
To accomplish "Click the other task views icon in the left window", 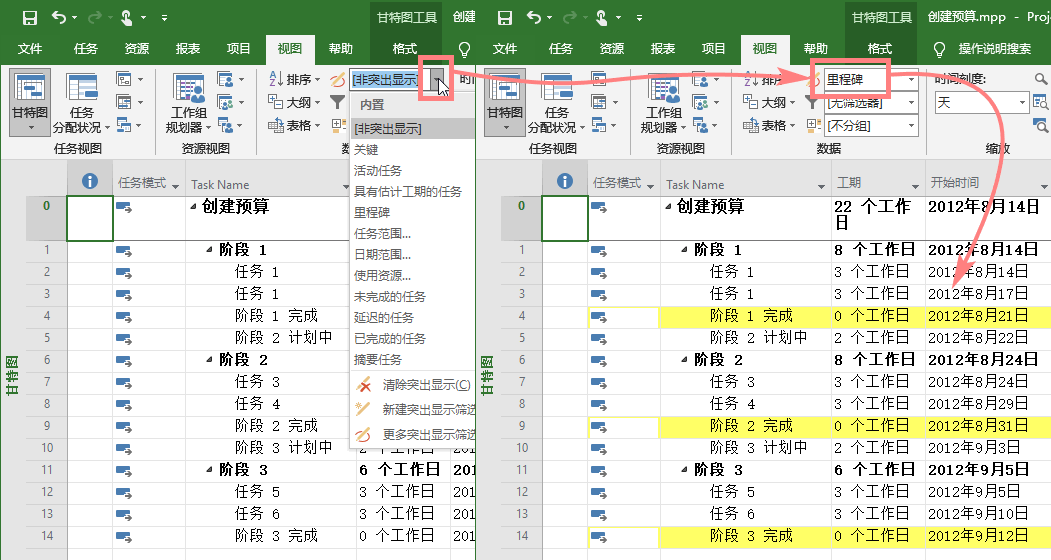I will click(124, 125).
